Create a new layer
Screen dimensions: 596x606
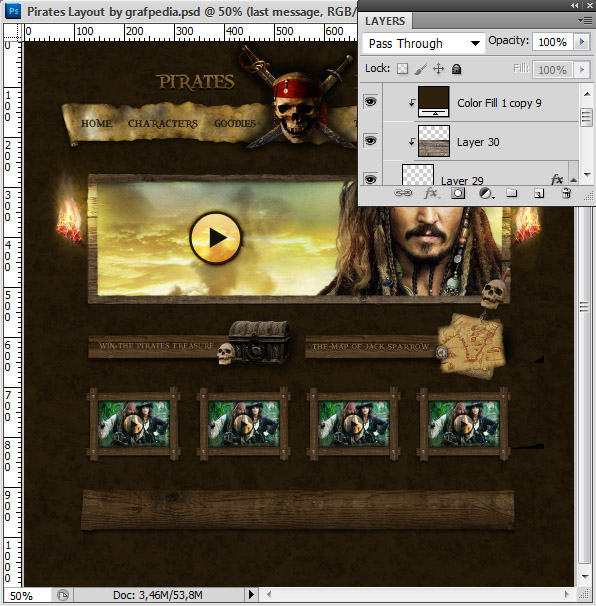pos(539,193)
